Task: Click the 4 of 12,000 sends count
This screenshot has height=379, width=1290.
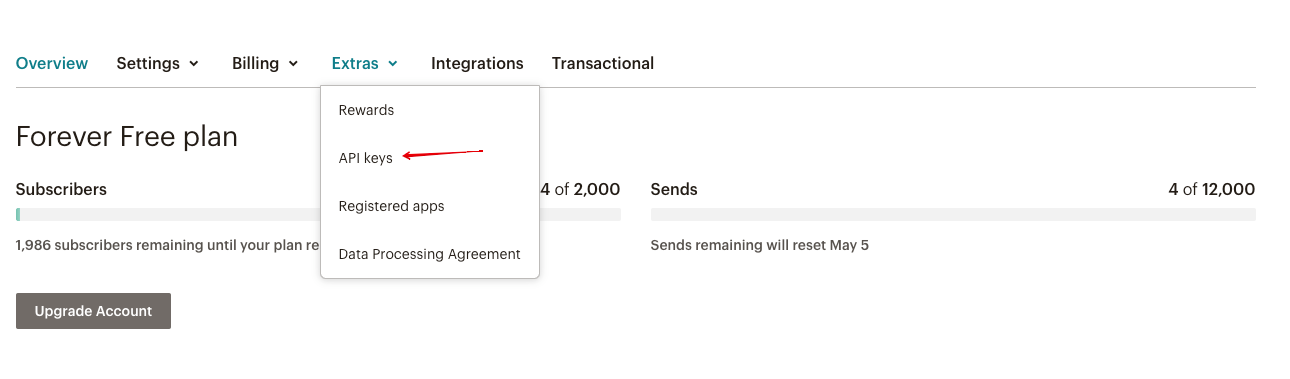Action: [x=1211, y=189]
